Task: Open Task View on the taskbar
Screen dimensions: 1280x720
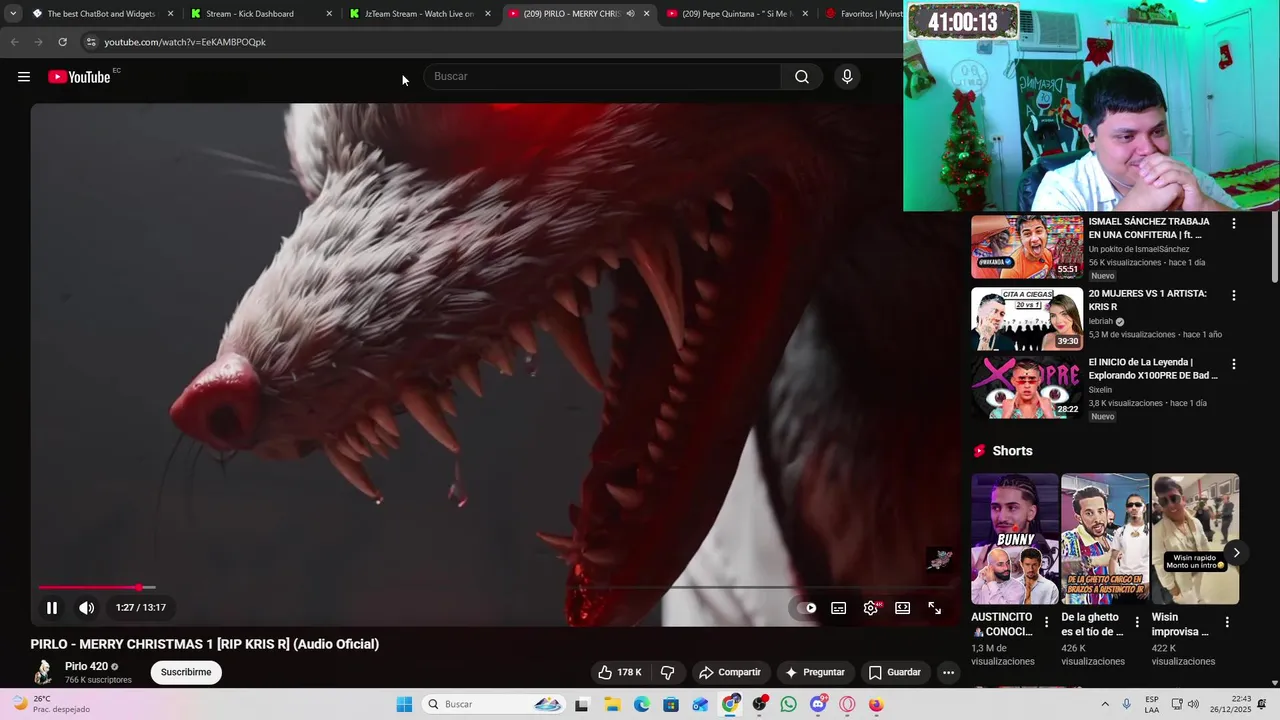Action: pyautogui.click(x=582, y=704)
